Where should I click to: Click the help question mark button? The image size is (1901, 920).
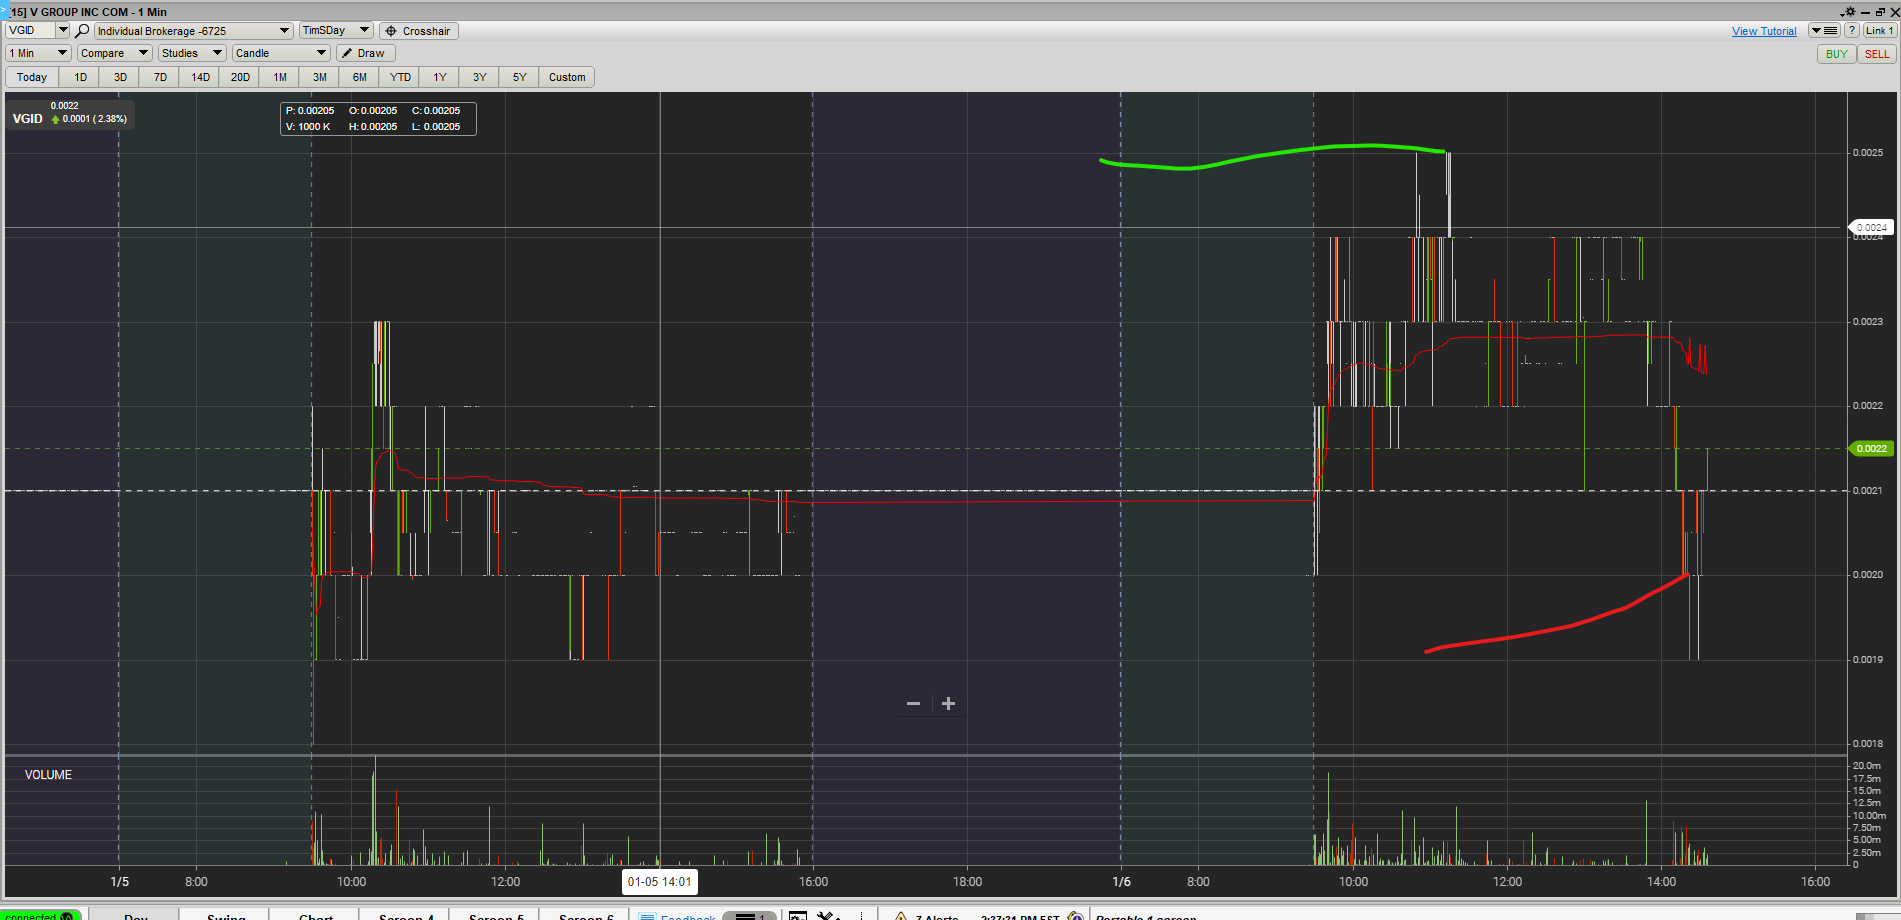[1852, 31]
